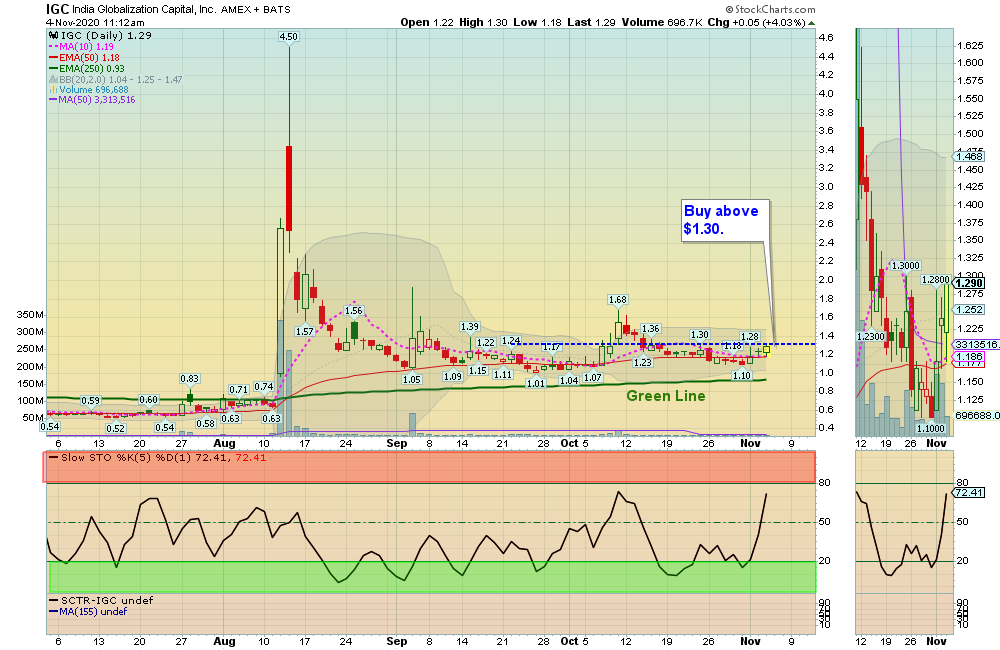Click the Green Line annotation text
This screenshot has width=1000, height=650.
(665, 396)
